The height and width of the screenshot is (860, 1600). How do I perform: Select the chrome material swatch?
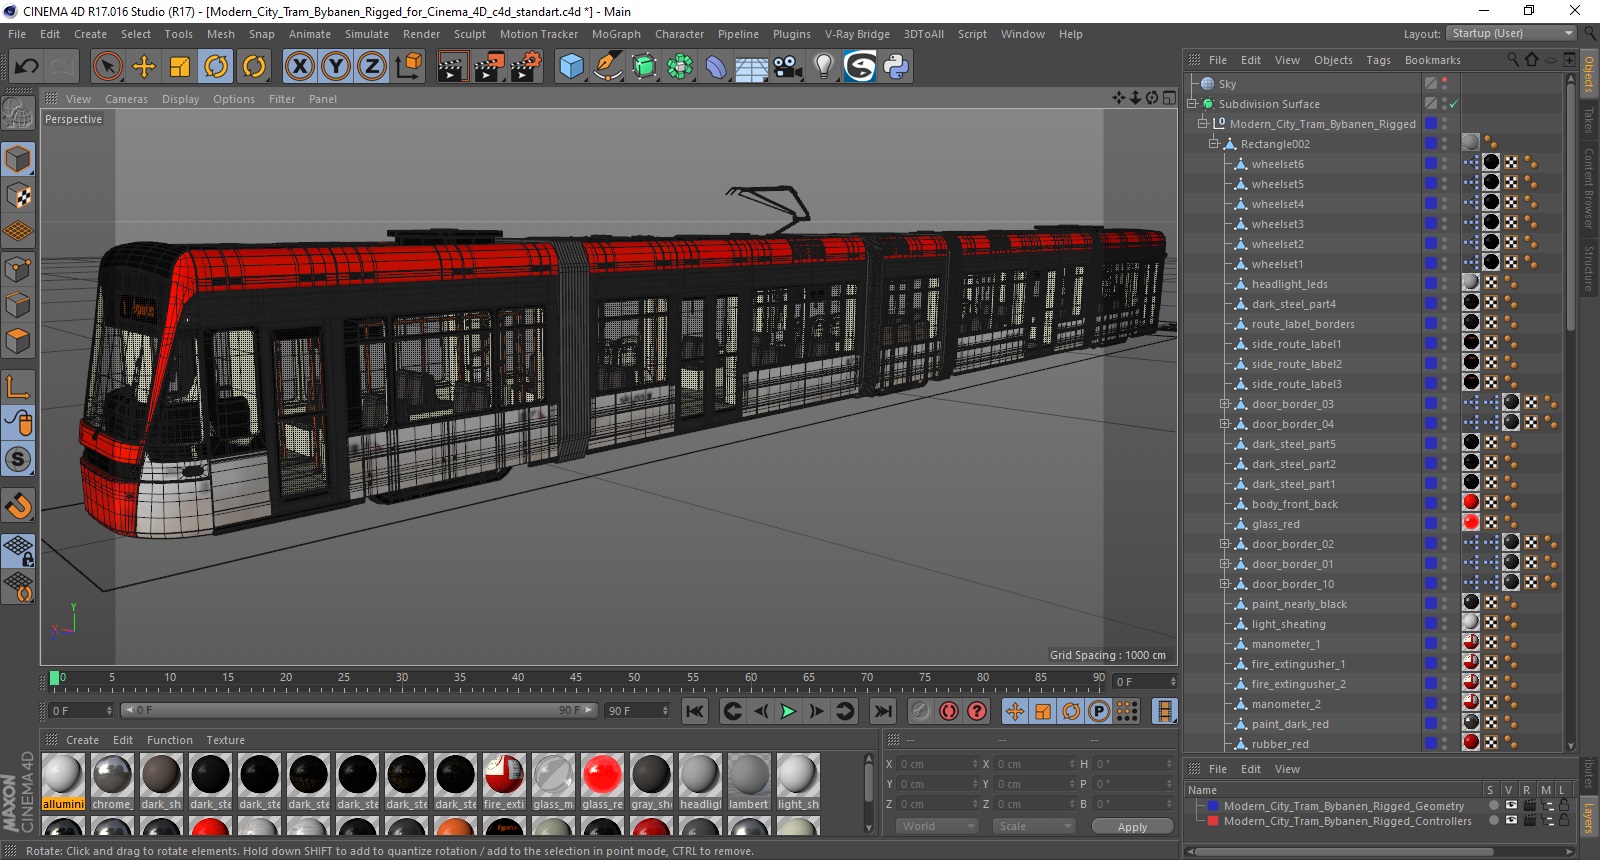[112, 782]
